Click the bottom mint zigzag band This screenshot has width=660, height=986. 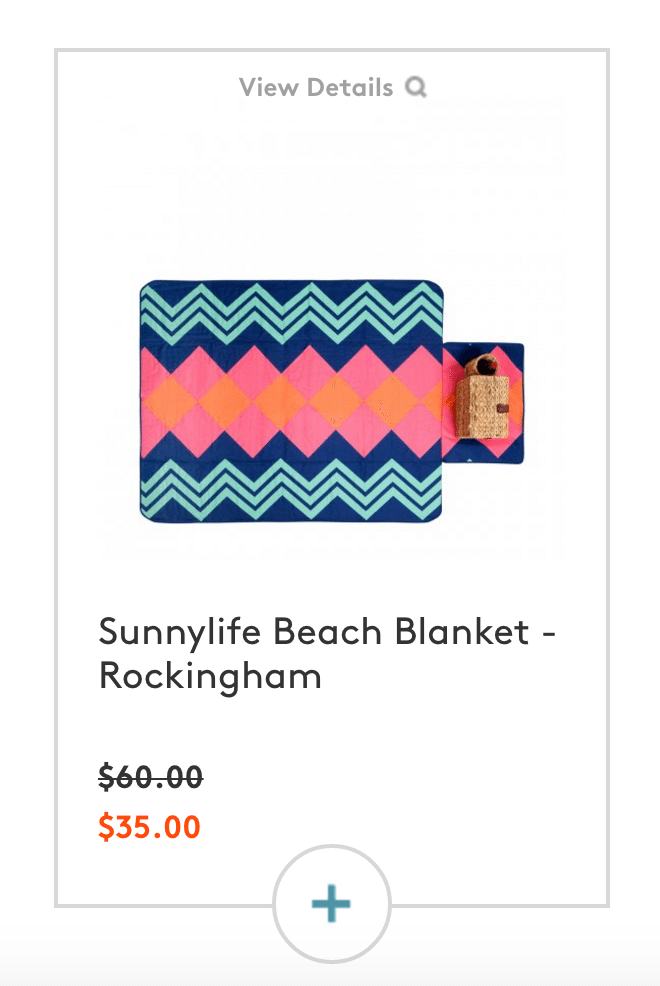[x=291, y=489]
